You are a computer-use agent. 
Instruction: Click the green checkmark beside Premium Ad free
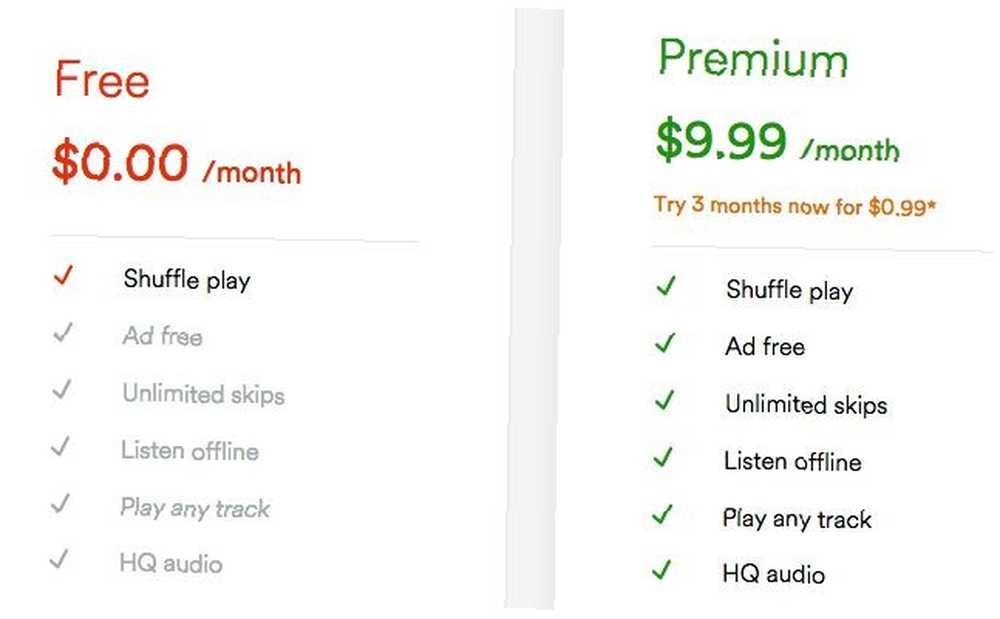coord(665,343)
